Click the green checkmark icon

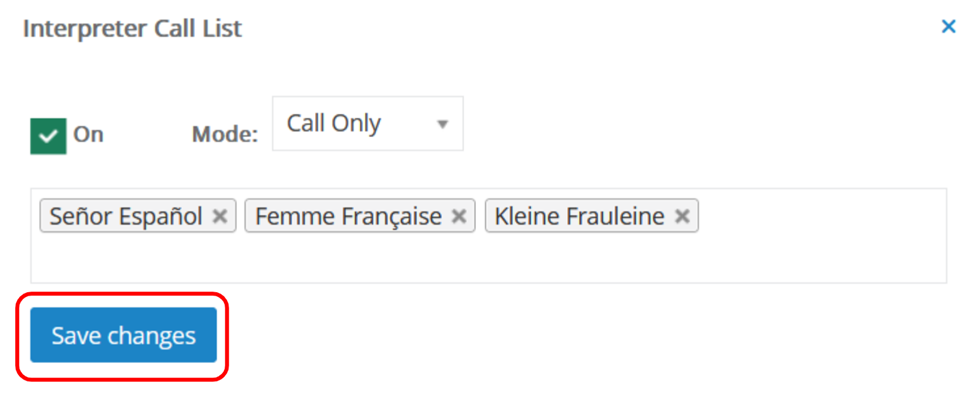click(x=48, y=136)
